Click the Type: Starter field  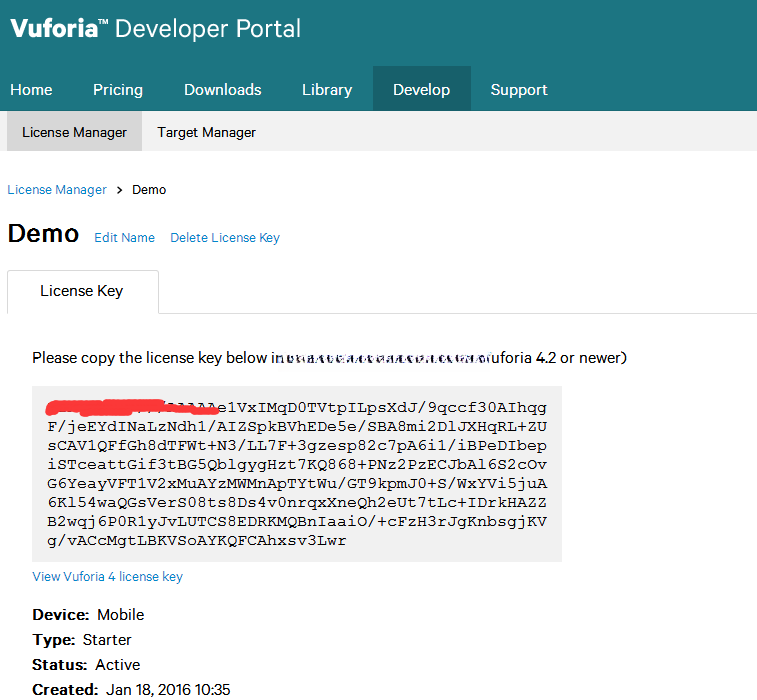tap(82, 640)
